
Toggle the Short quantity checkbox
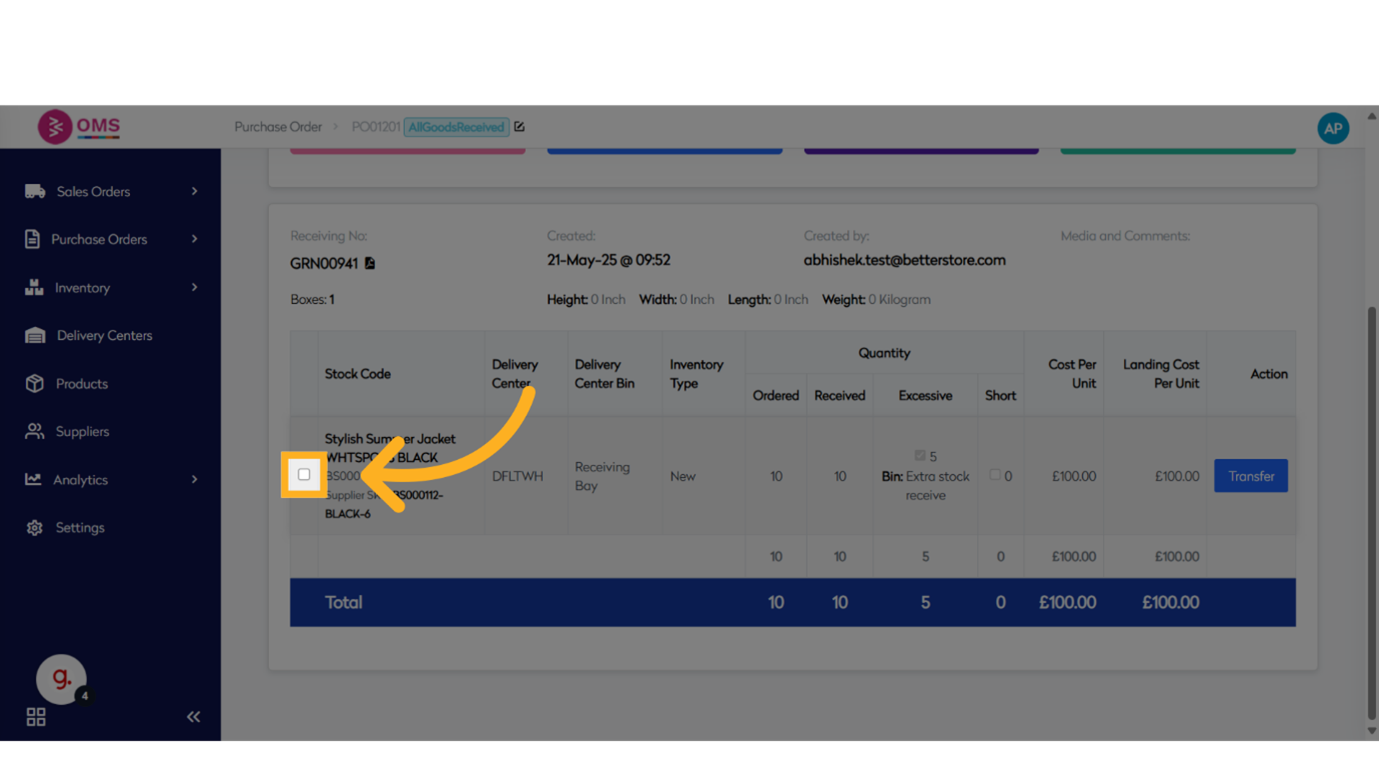click(995, 475)
